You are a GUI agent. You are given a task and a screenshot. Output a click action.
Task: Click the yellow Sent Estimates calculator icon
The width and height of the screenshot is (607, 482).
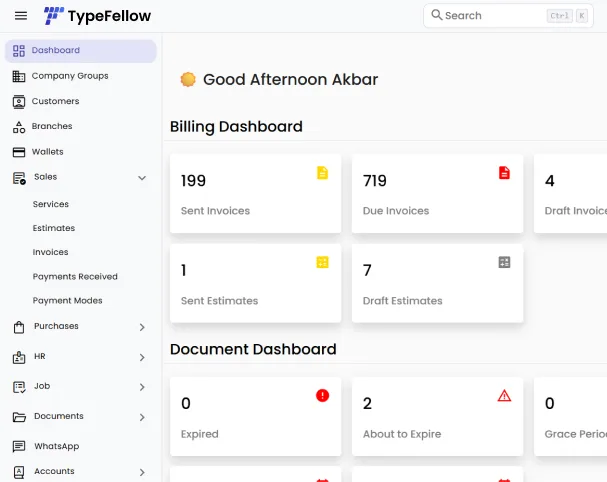(322, 262)
